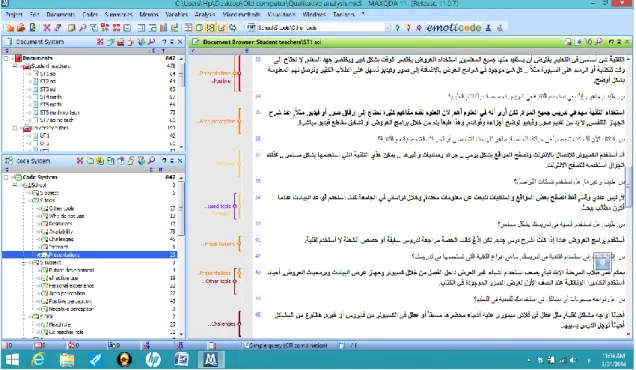Screen dimensions: 636x370
Task: Click the question mark icon in Document Browser header
Action: click(x=611, y=41)
